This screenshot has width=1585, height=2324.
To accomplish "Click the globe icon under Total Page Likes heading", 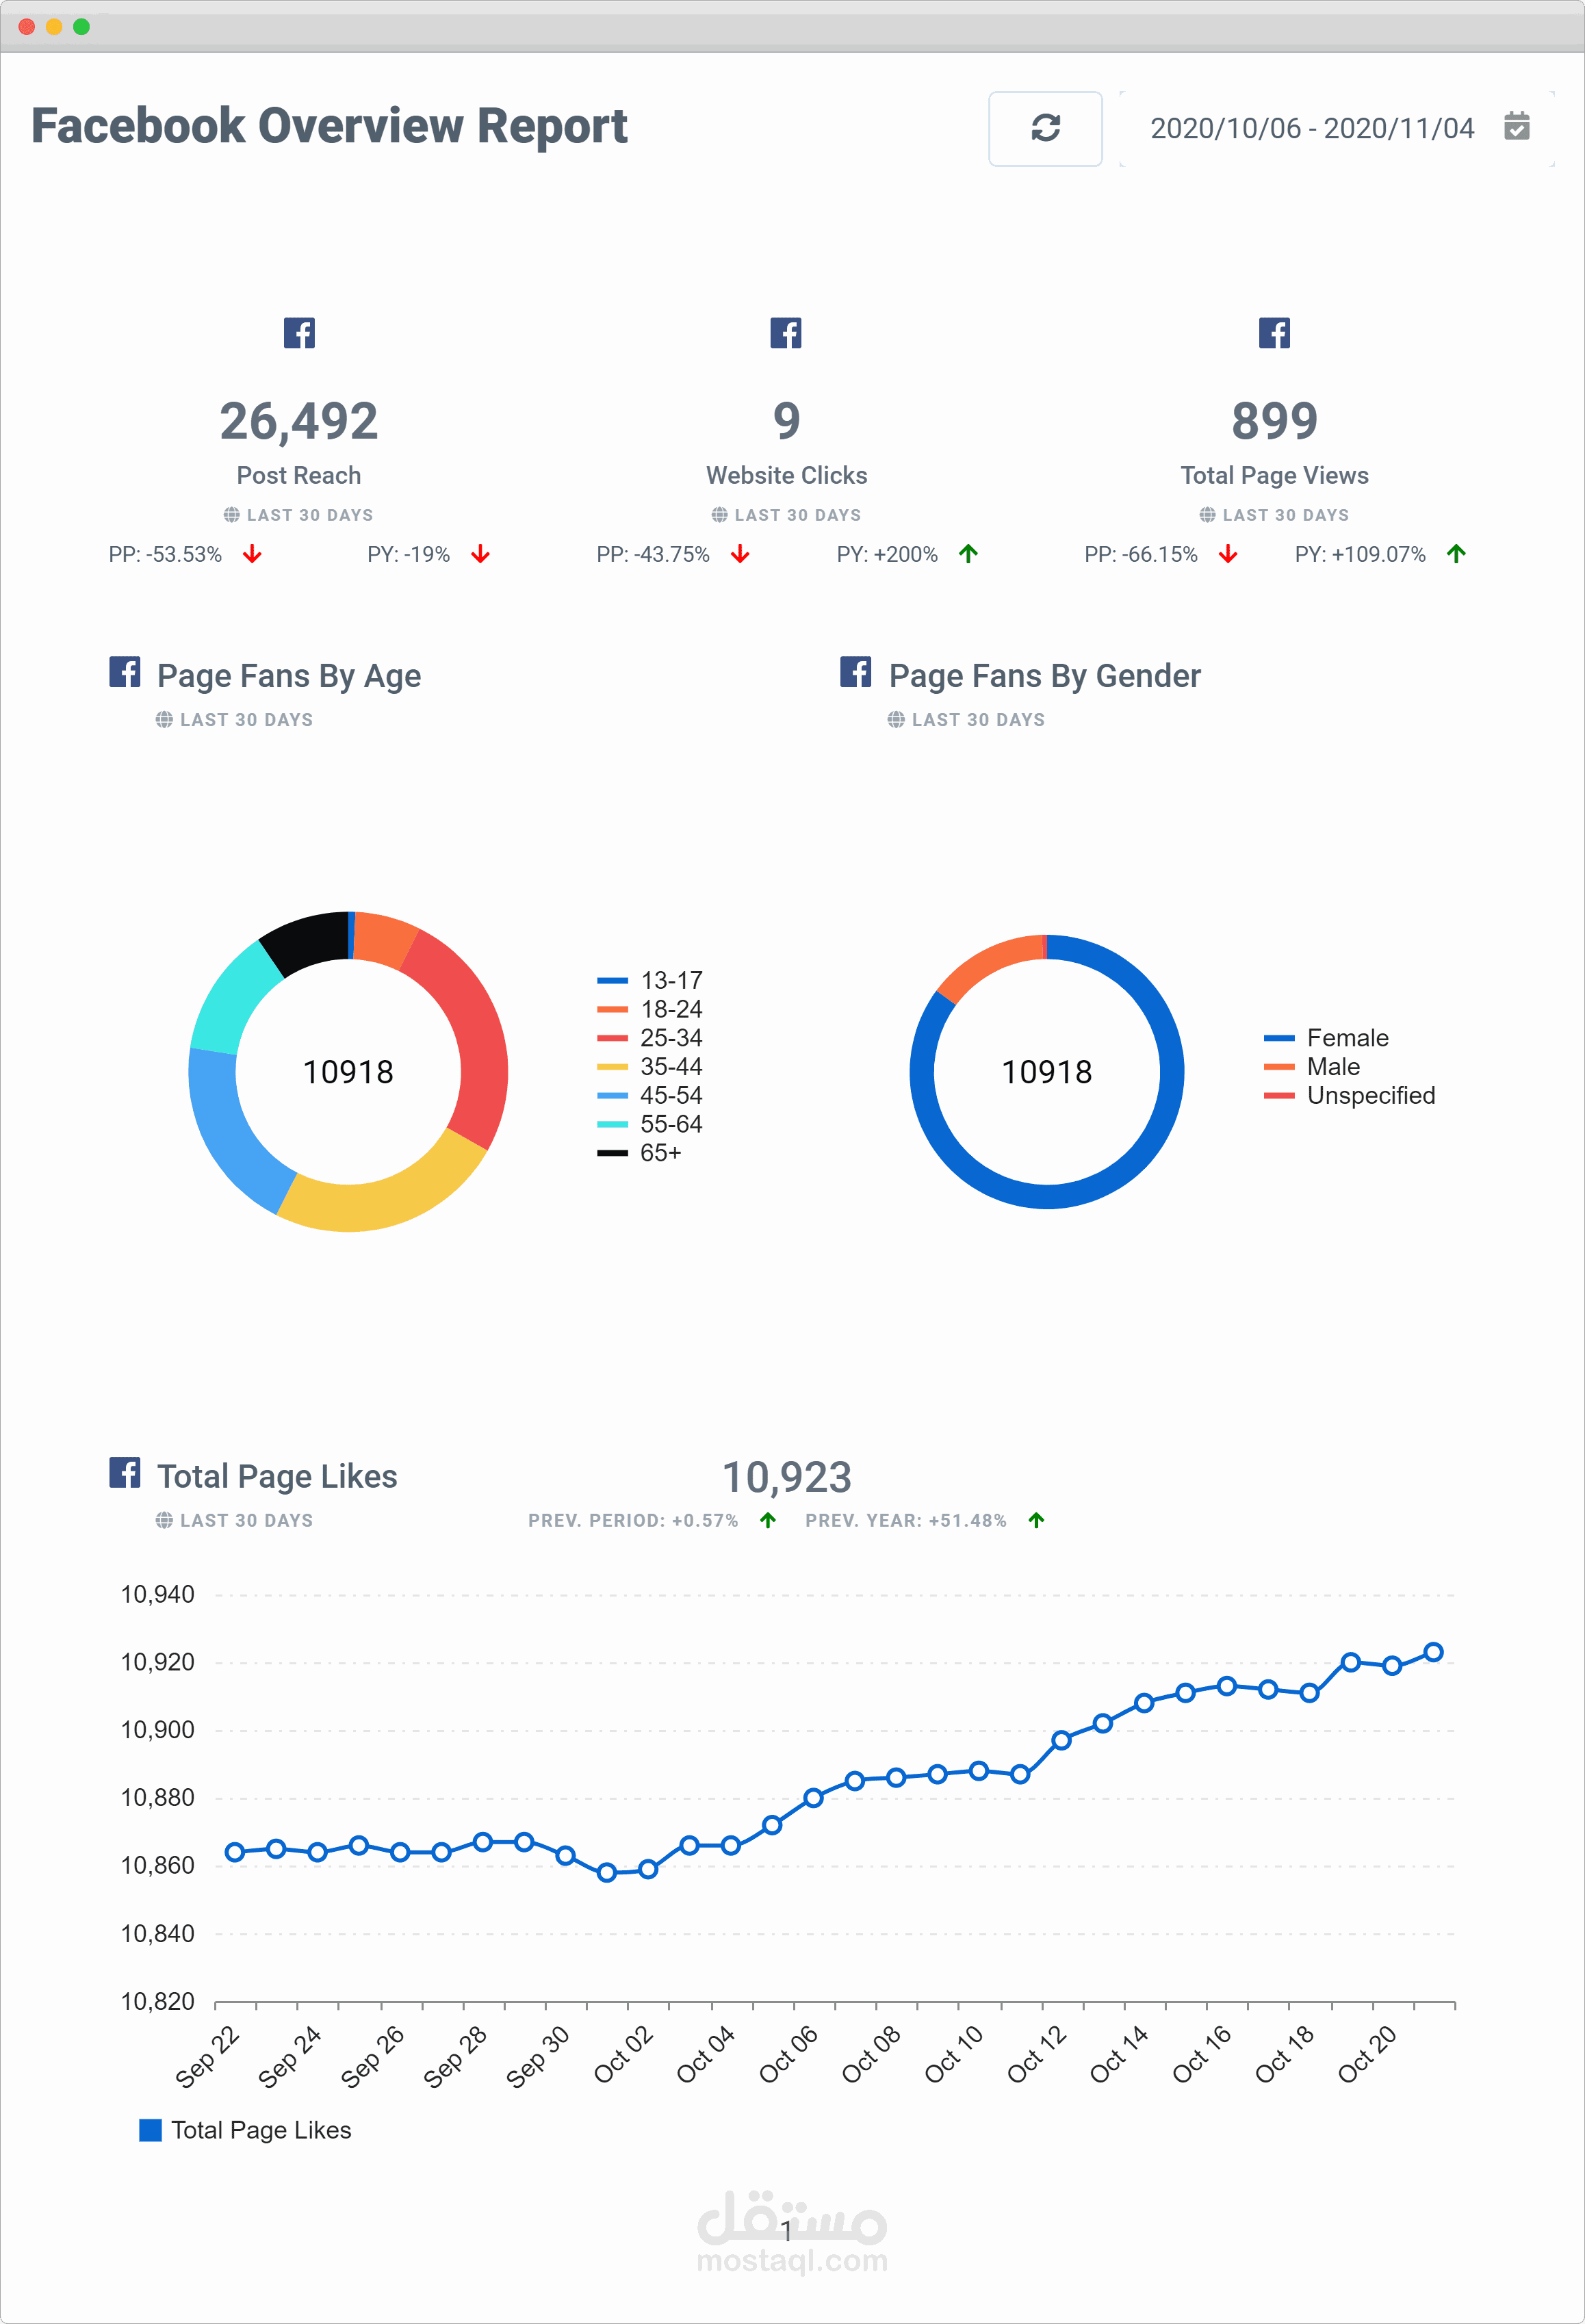I will (164, 1520).
